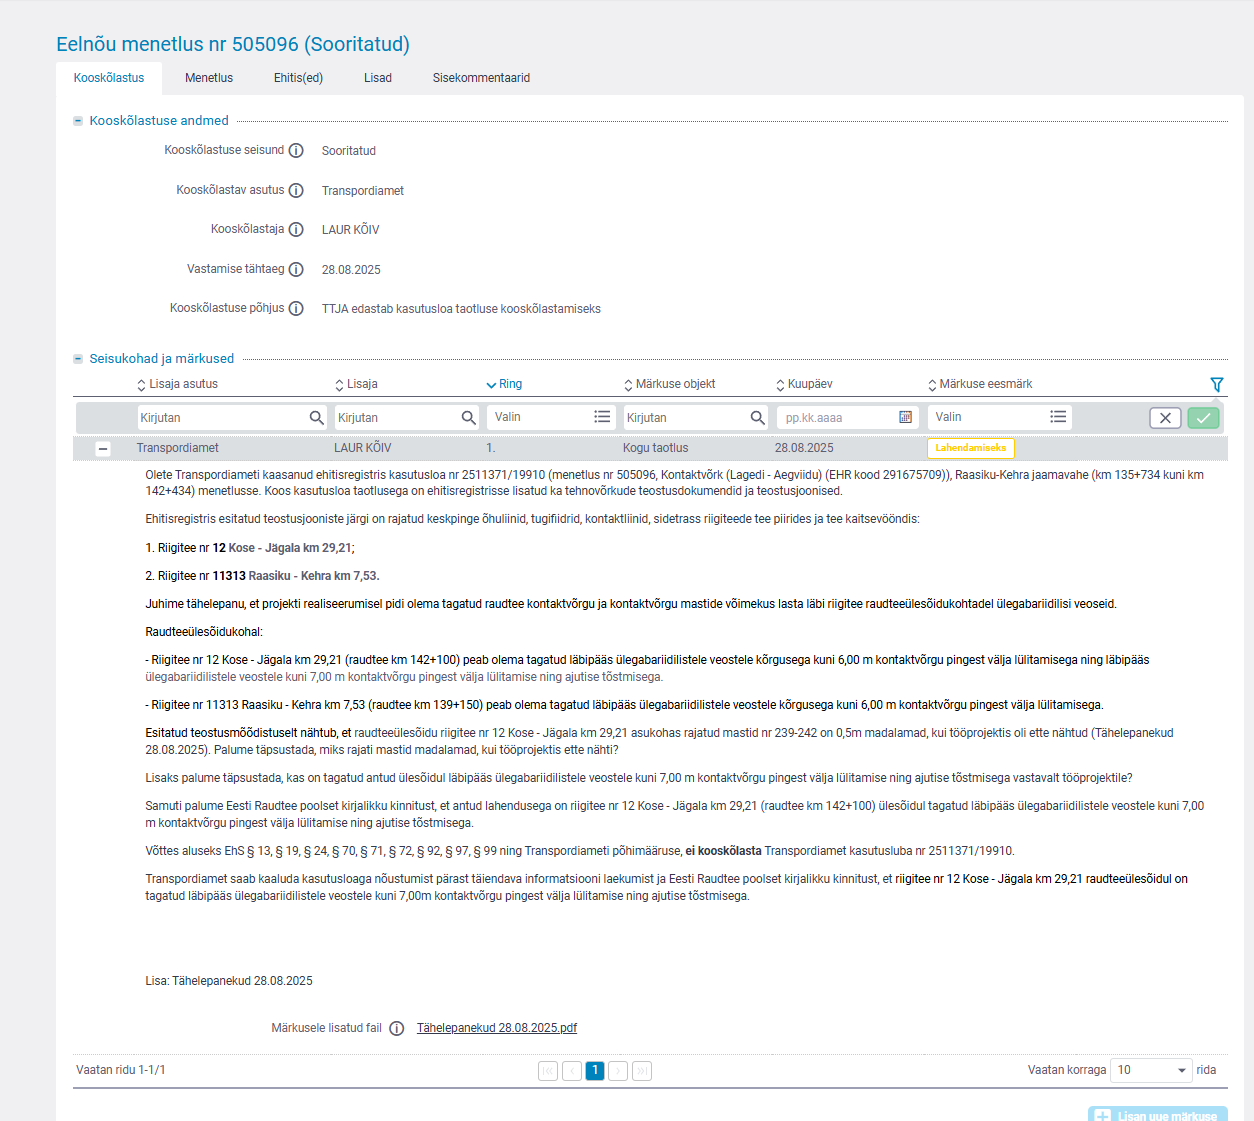
Task: Open the Kooskõlastuse põhjus info icon
Action: click(296, 309)
